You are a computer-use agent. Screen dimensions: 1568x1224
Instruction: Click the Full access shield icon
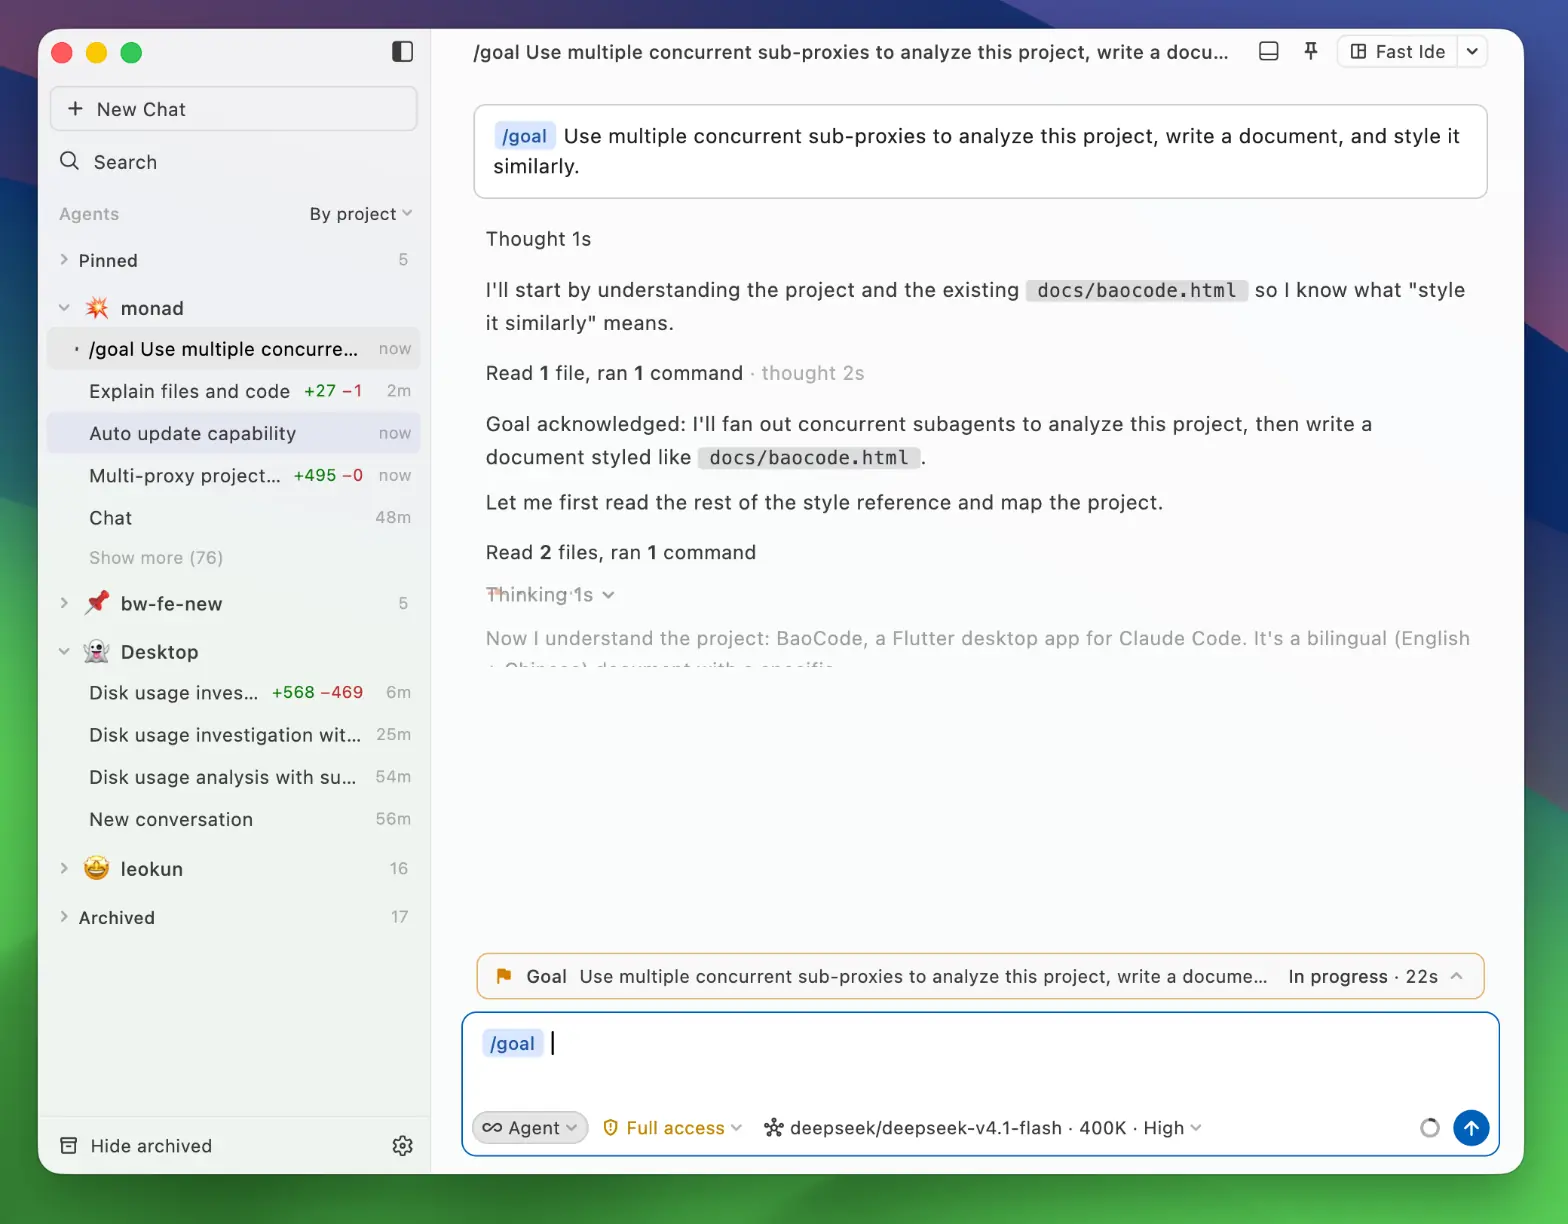coord(610,1128)
